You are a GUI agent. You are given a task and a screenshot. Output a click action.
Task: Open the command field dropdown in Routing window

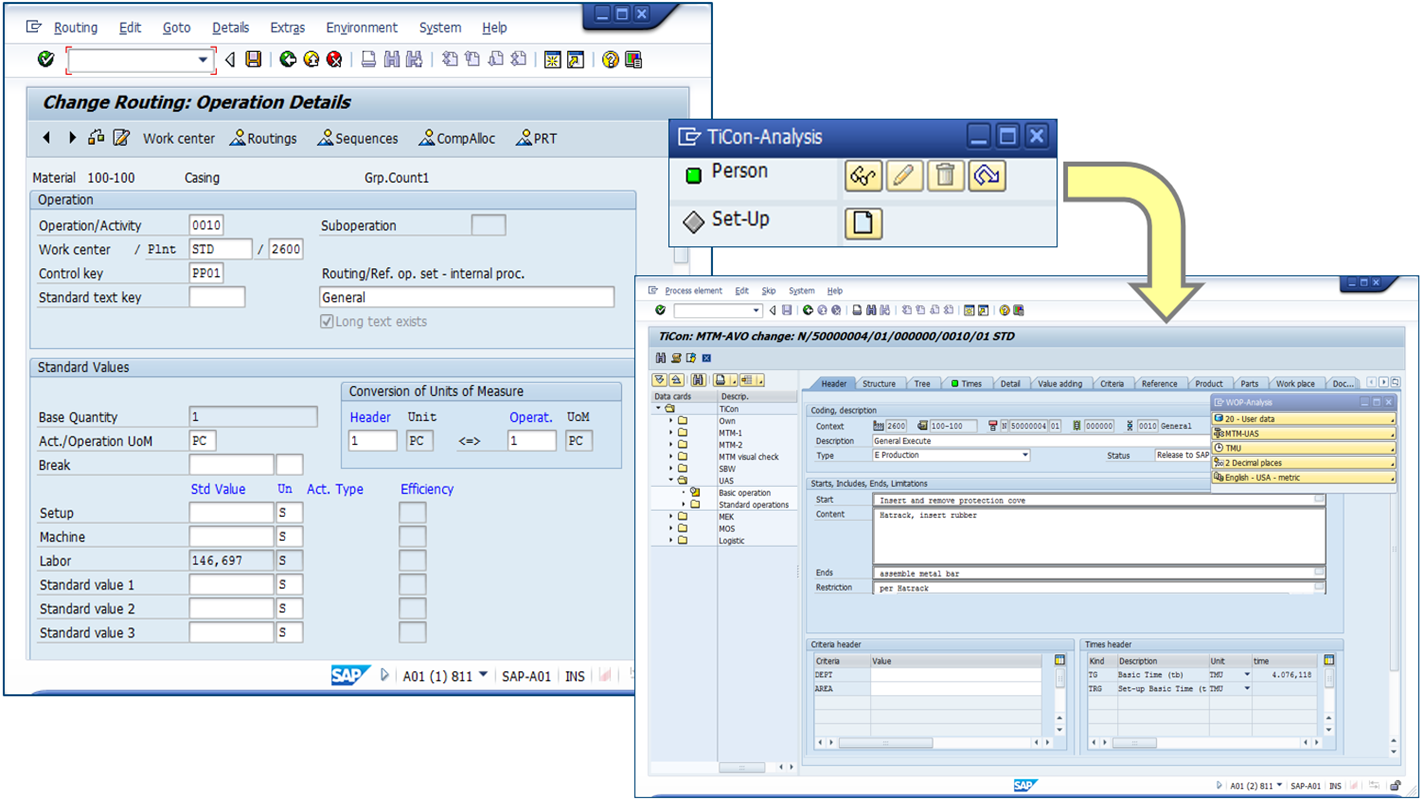(x=203, y=60)
